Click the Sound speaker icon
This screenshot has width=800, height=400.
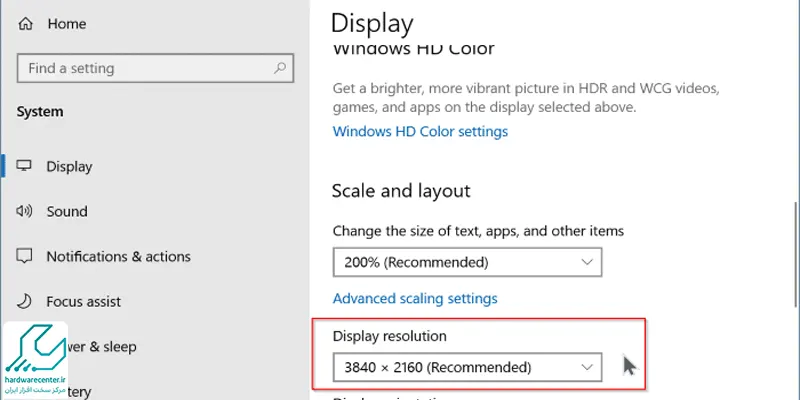[x=24, y=211]
